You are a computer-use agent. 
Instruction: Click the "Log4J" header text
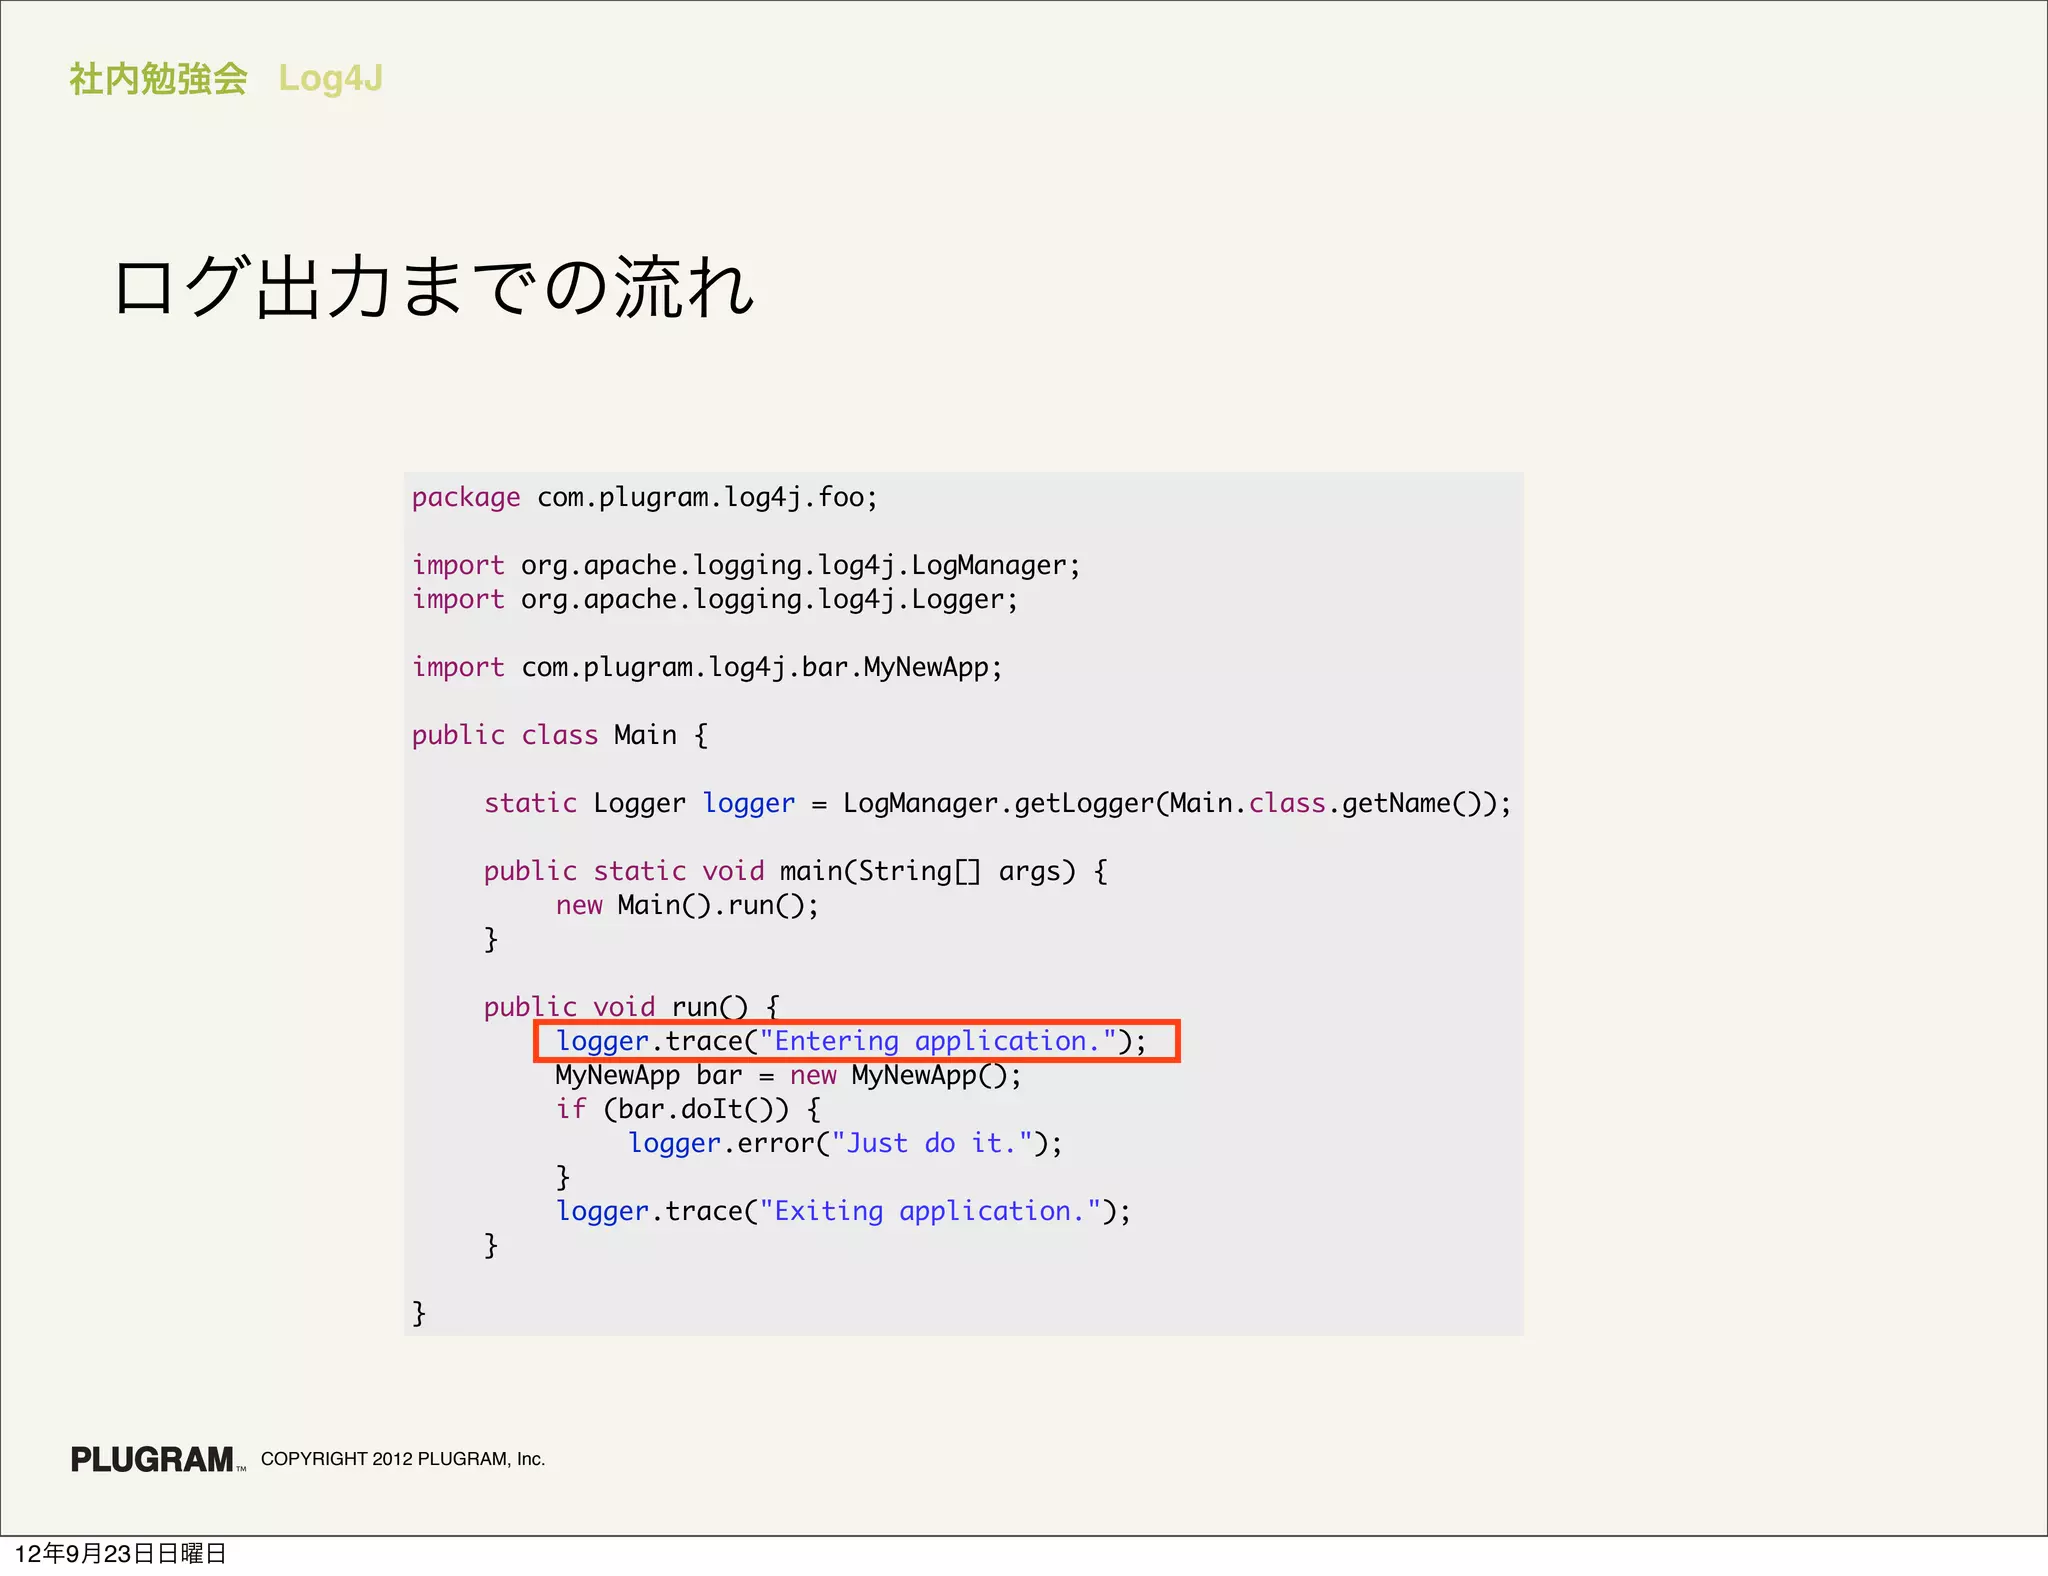click(x=330, y=79)
